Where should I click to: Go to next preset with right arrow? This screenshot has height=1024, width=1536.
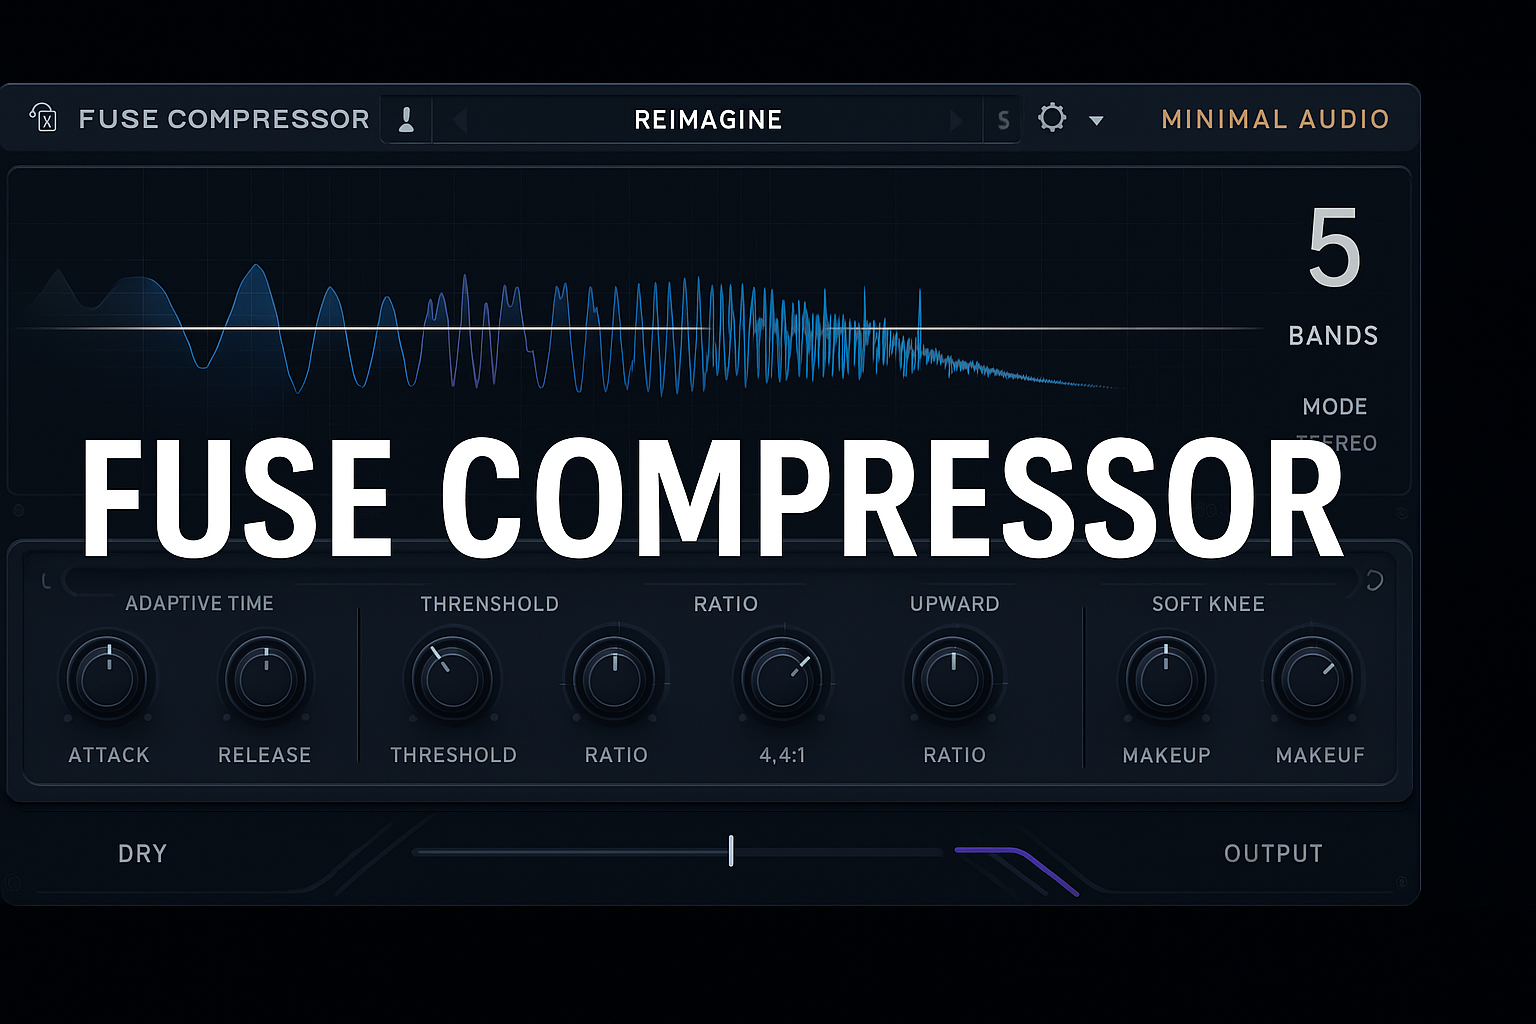pyautogui.click(x=955, y=121)
